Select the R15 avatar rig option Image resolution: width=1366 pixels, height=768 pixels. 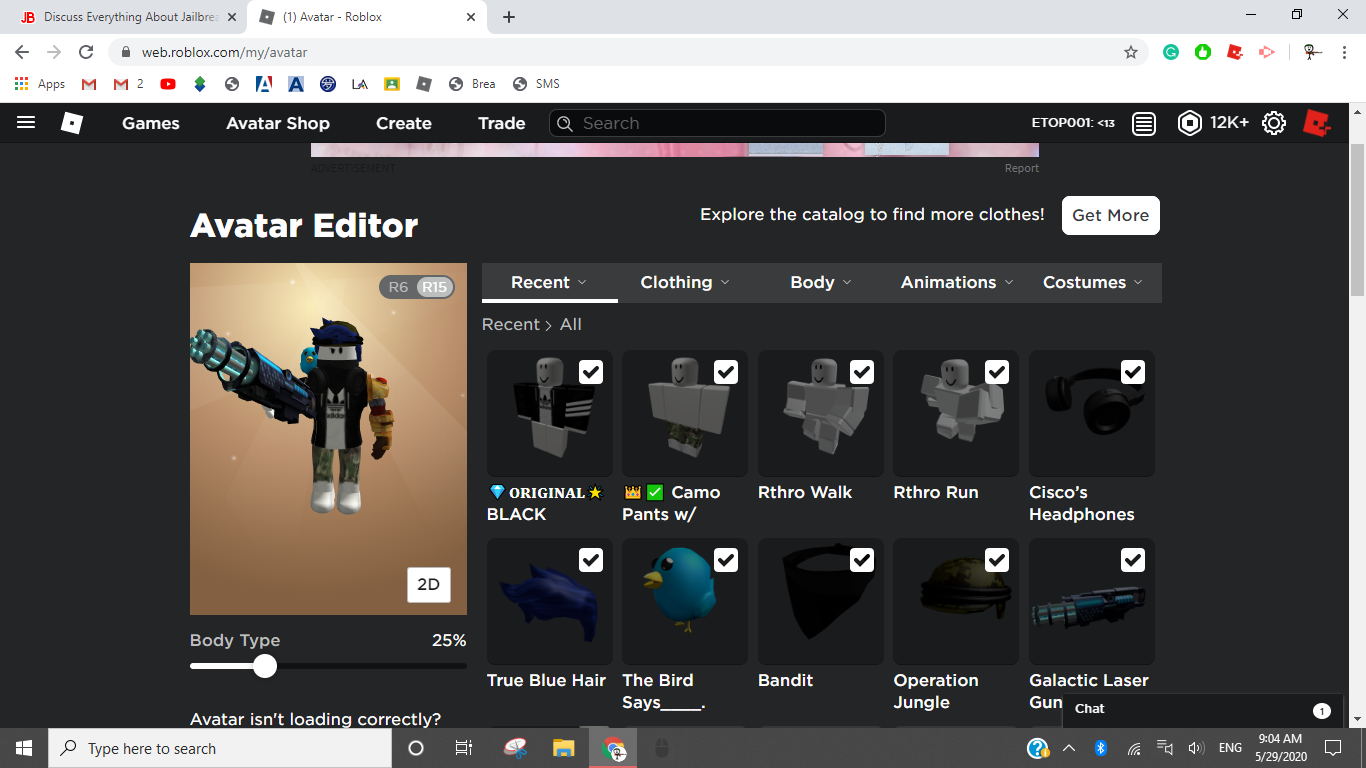[435, 287]
